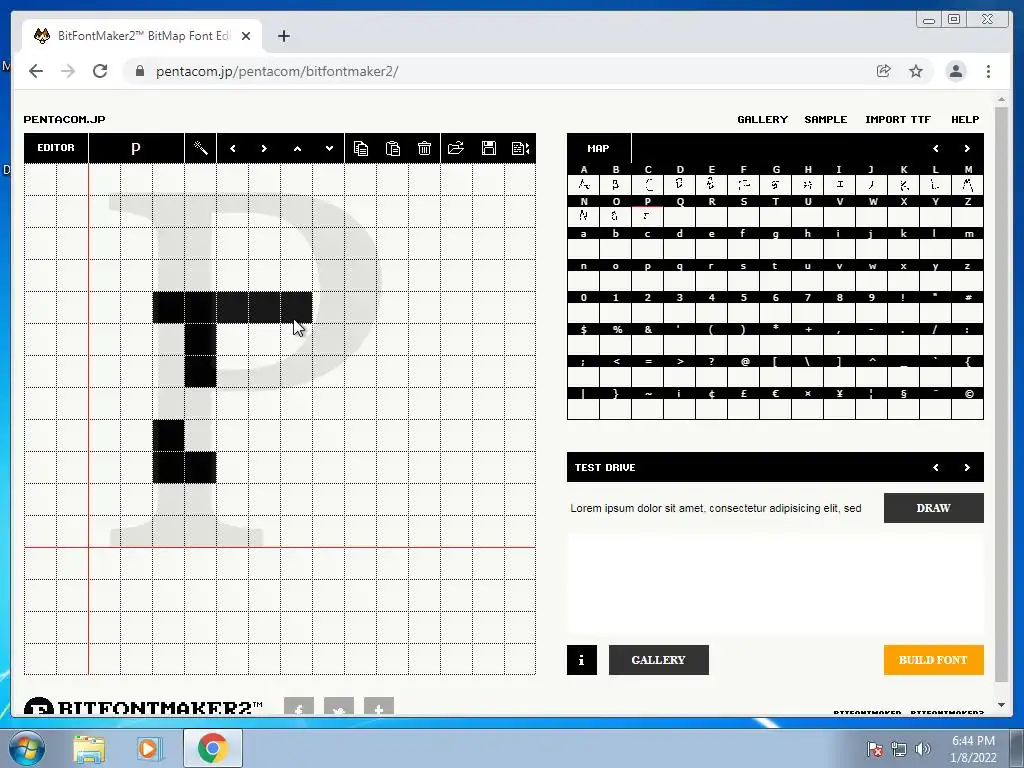Screen dimensions: 1024x768
Task: Click the DRAW button
Action: (933, 508)
